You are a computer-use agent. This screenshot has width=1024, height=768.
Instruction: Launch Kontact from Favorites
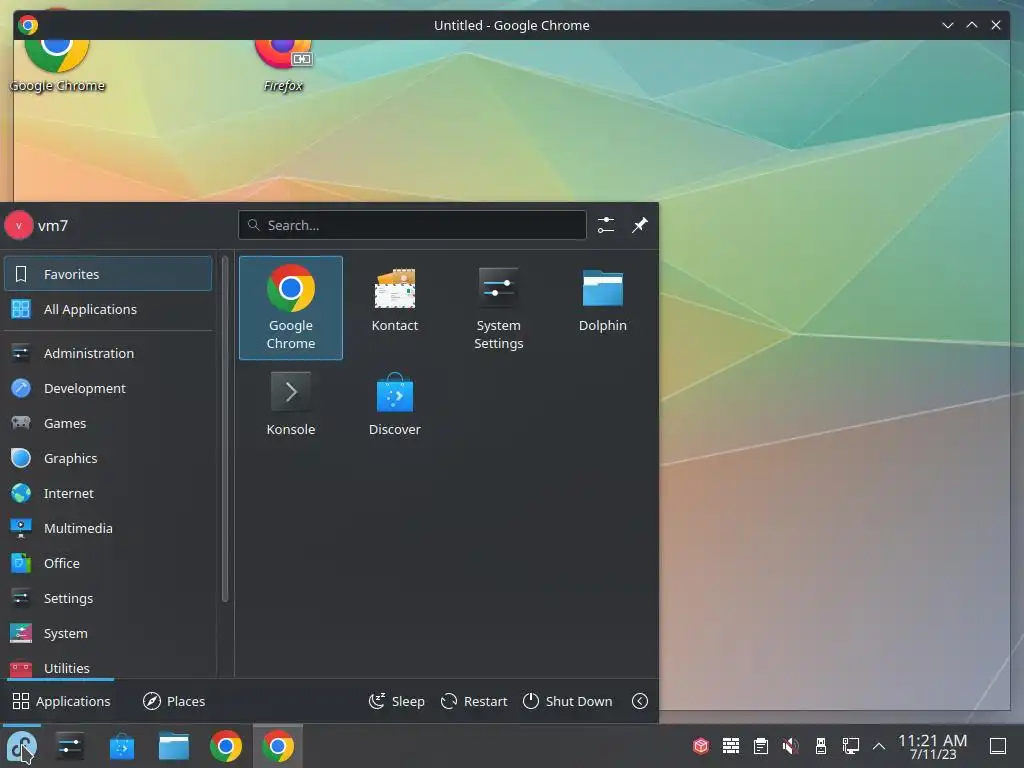[x=394, y=301]
